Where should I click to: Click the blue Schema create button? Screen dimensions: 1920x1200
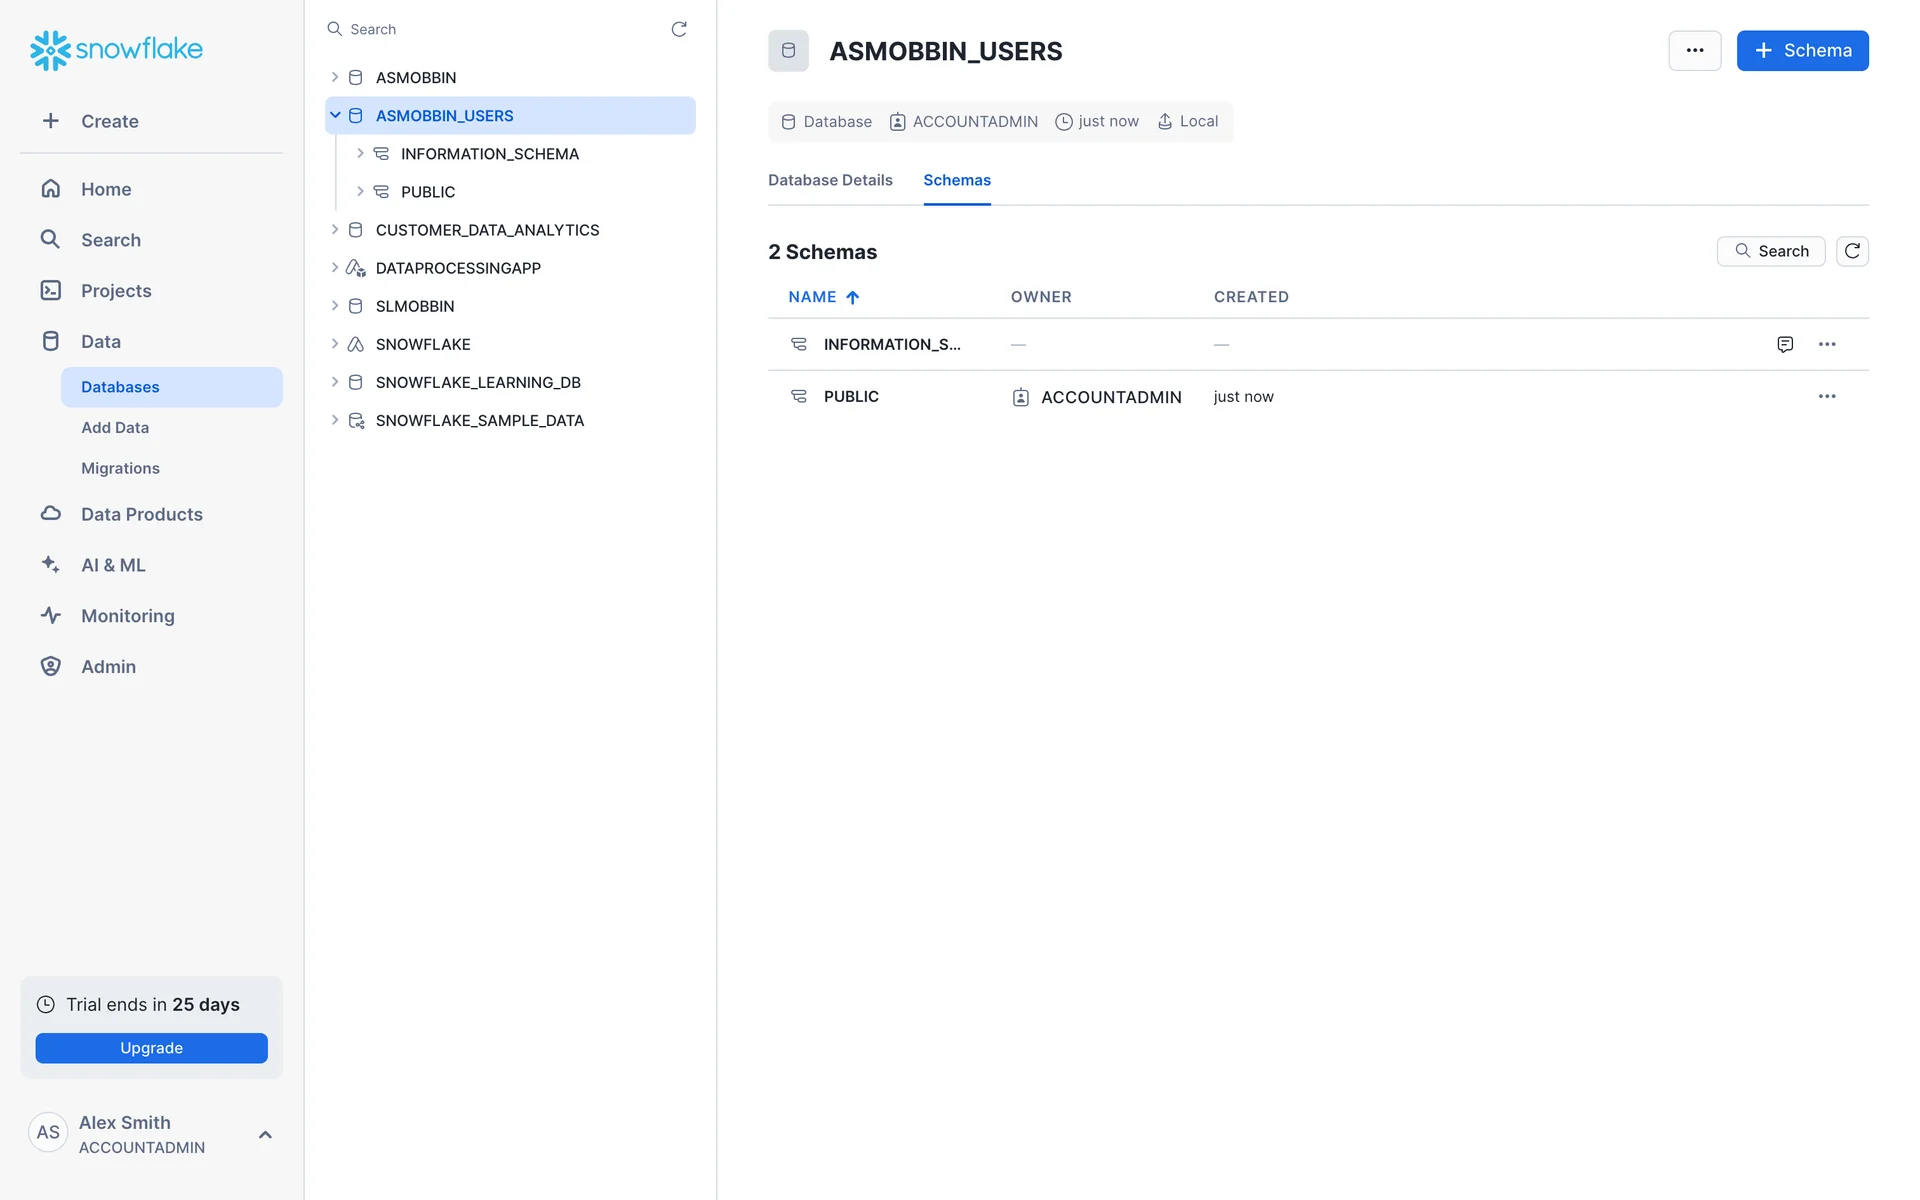pyautogui.click(x=1802, y=51)
